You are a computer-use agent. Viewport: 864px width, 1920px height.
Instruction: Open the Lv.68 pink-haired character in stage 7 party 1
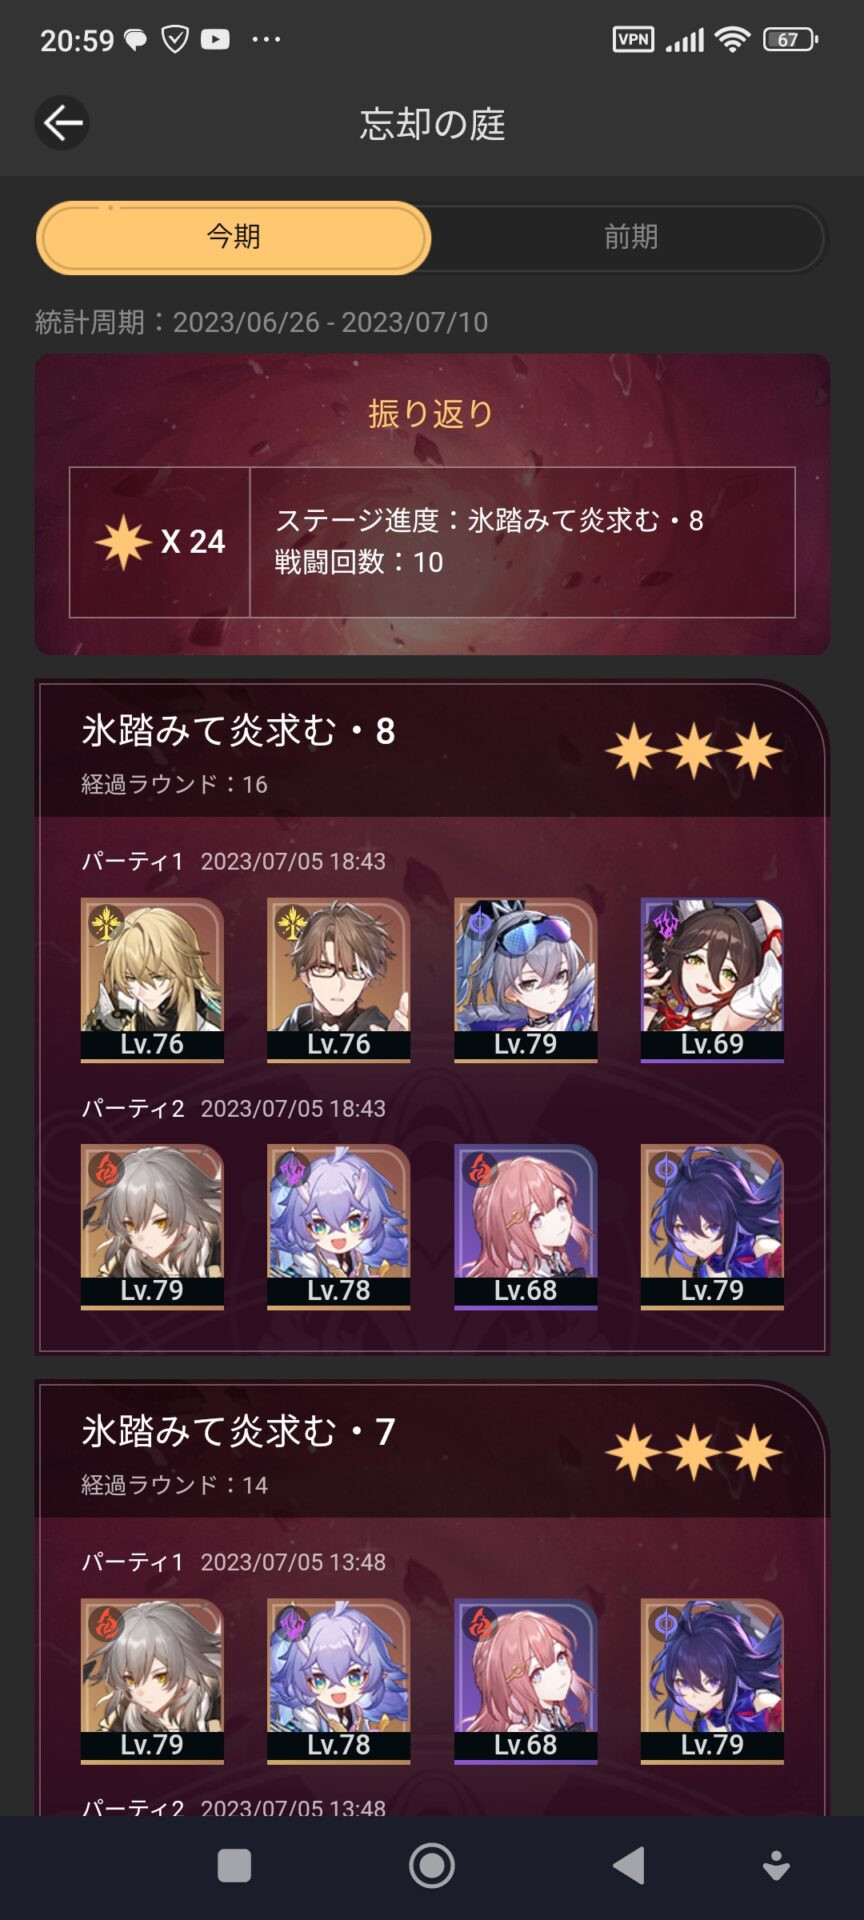(525, 1680)
